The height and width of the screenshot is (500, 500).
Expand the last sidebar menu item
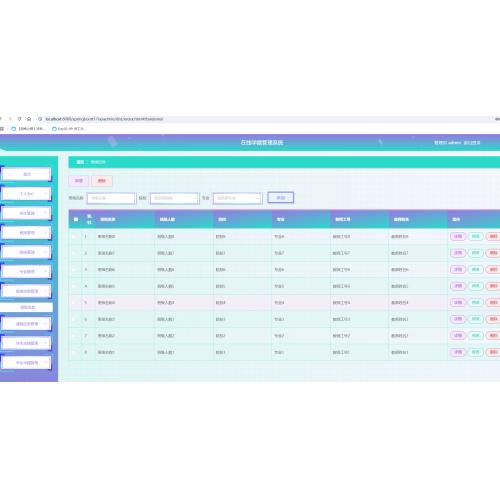click(27, 362)
